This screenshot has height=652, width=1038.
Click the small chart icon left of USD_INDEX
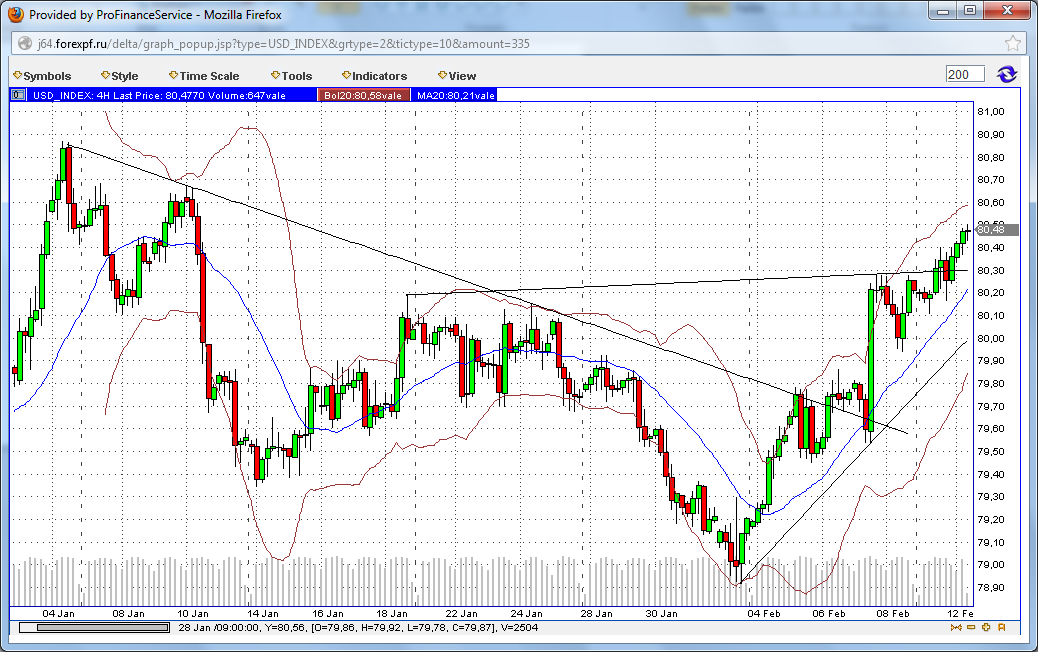coord(18,95)
